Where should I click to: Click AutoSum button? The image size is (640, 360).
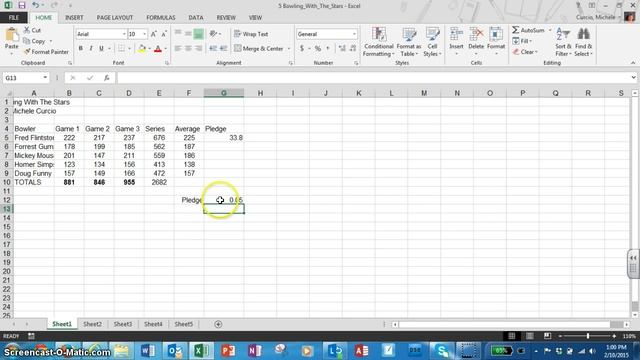pos(529,30)
